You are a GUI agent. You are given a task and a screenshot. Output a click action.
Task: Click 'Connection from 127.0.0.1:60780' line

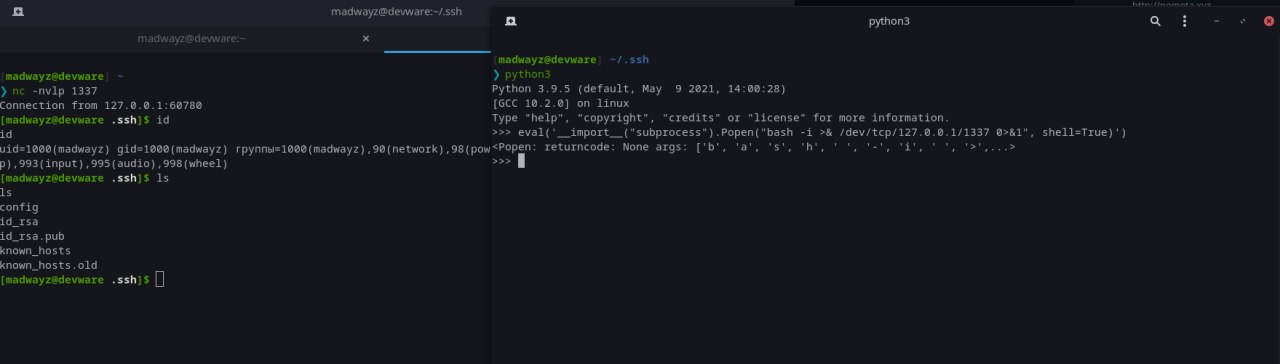101,105
